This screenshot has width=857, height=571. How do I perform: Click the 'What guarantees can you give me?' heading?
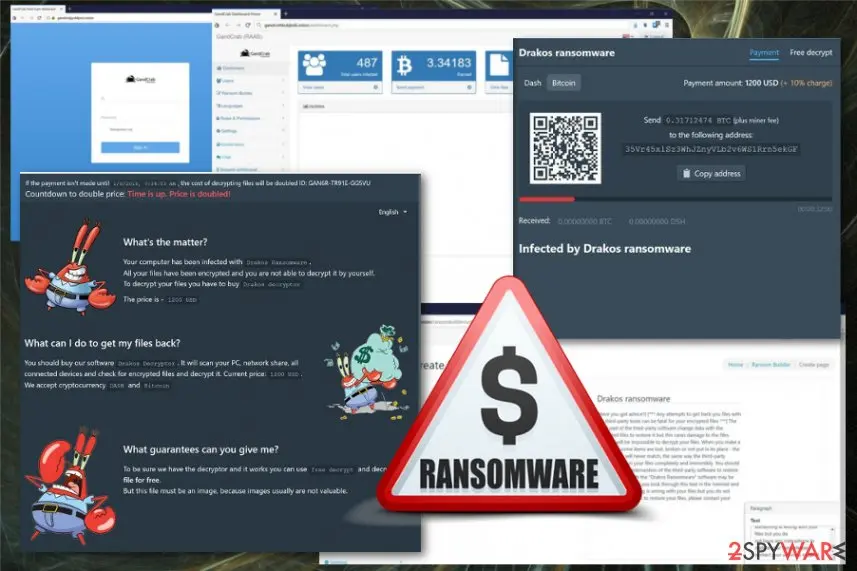click(201, 449)
